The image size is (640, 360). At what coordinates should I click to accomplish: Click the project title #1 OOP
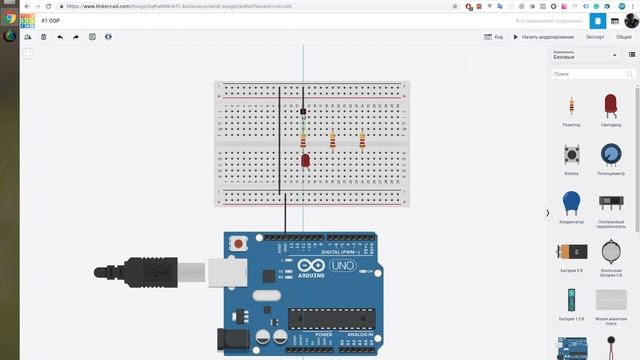click(51, 21)
